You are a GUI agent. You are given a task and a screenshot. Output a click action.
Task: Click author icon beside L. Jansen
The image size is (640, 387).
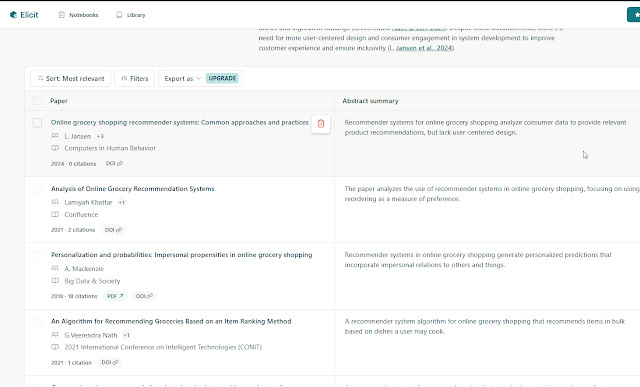(55, 136)
